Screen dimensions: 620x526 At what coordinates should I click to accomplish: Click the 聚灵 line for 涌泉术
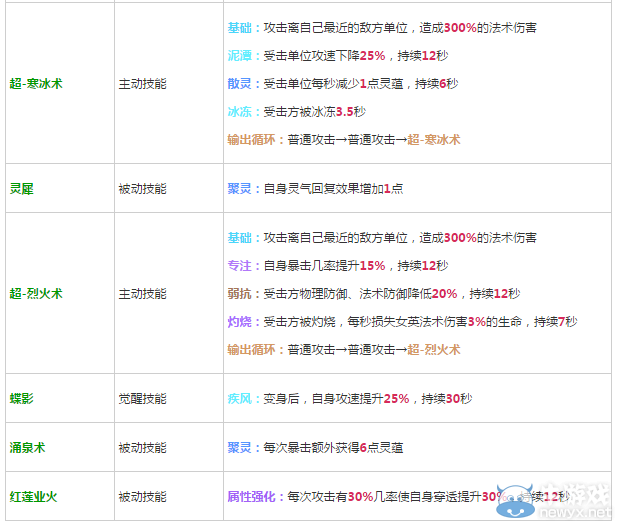[x=316, y=448]
